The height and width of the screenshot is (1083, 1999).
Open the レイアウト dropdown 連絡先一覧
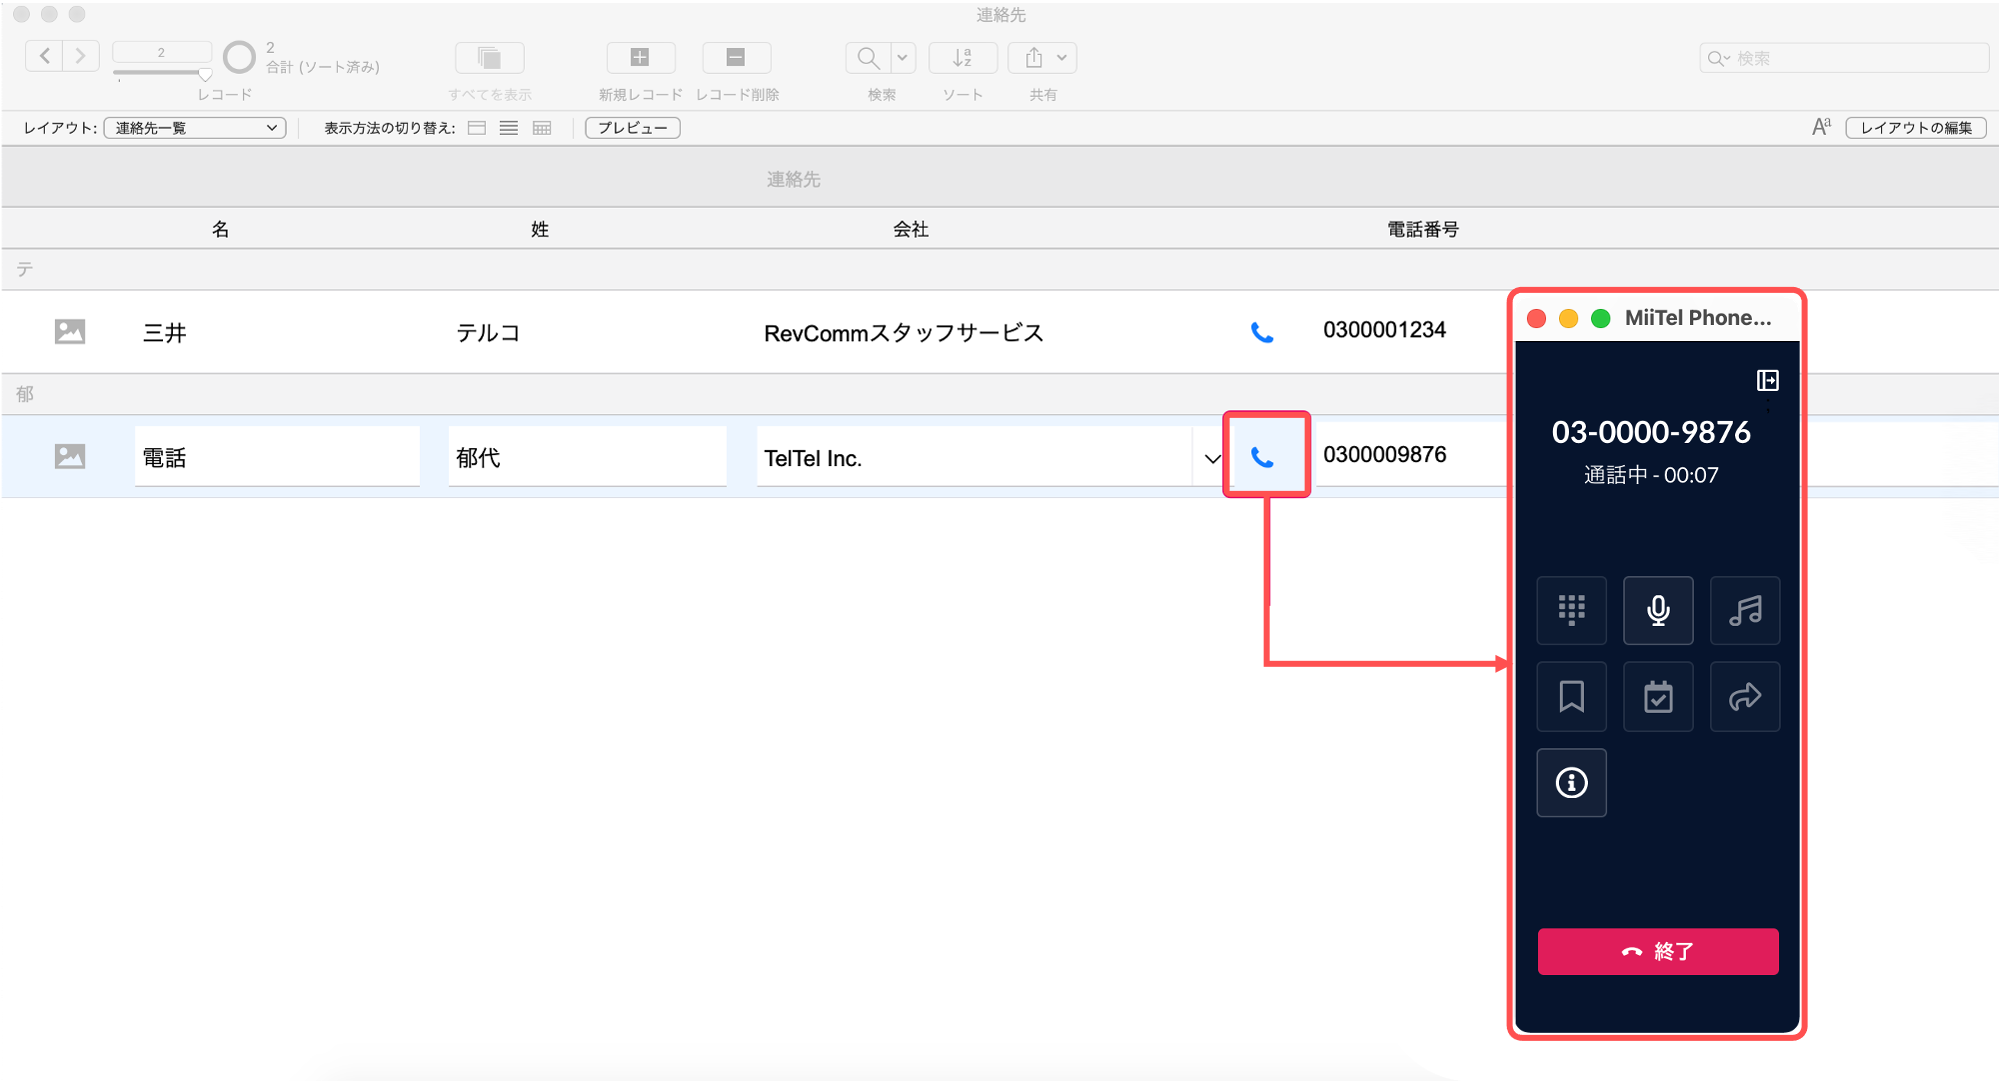point(195,128)
